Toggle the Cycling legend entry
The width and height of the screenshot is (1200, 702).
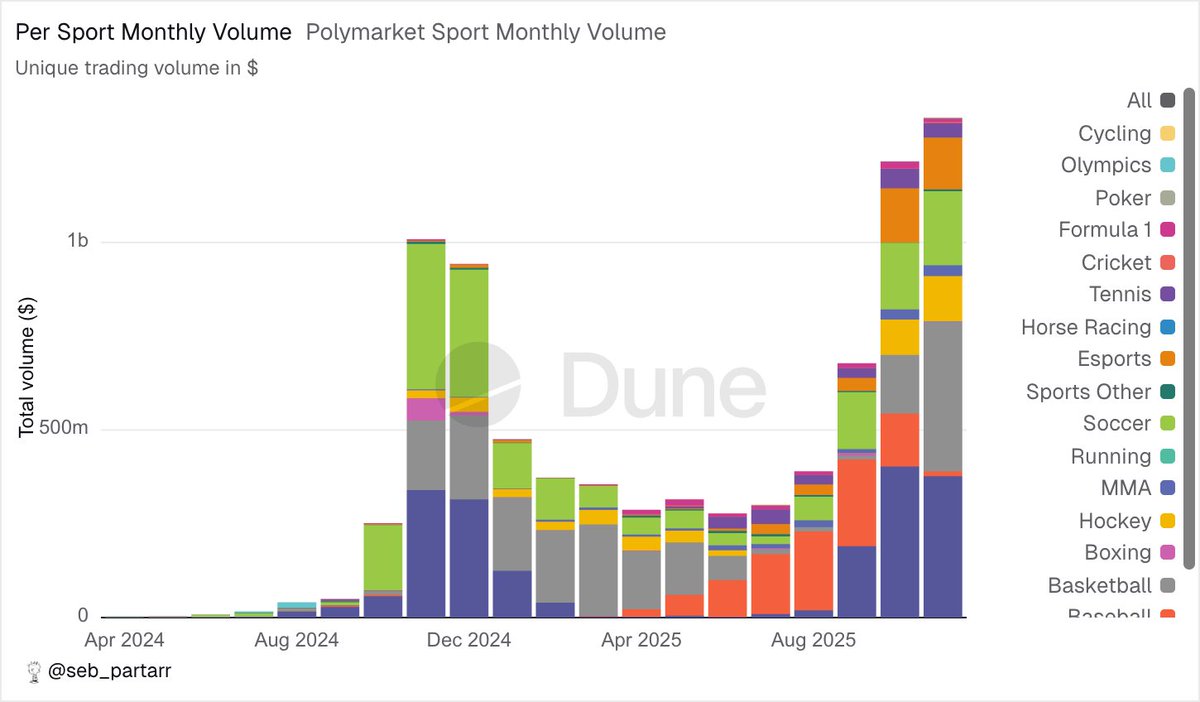(1126, 133)
